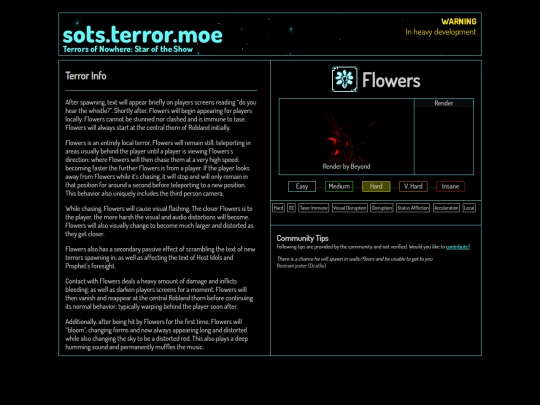Click the small Hard tag

(278, 208)
